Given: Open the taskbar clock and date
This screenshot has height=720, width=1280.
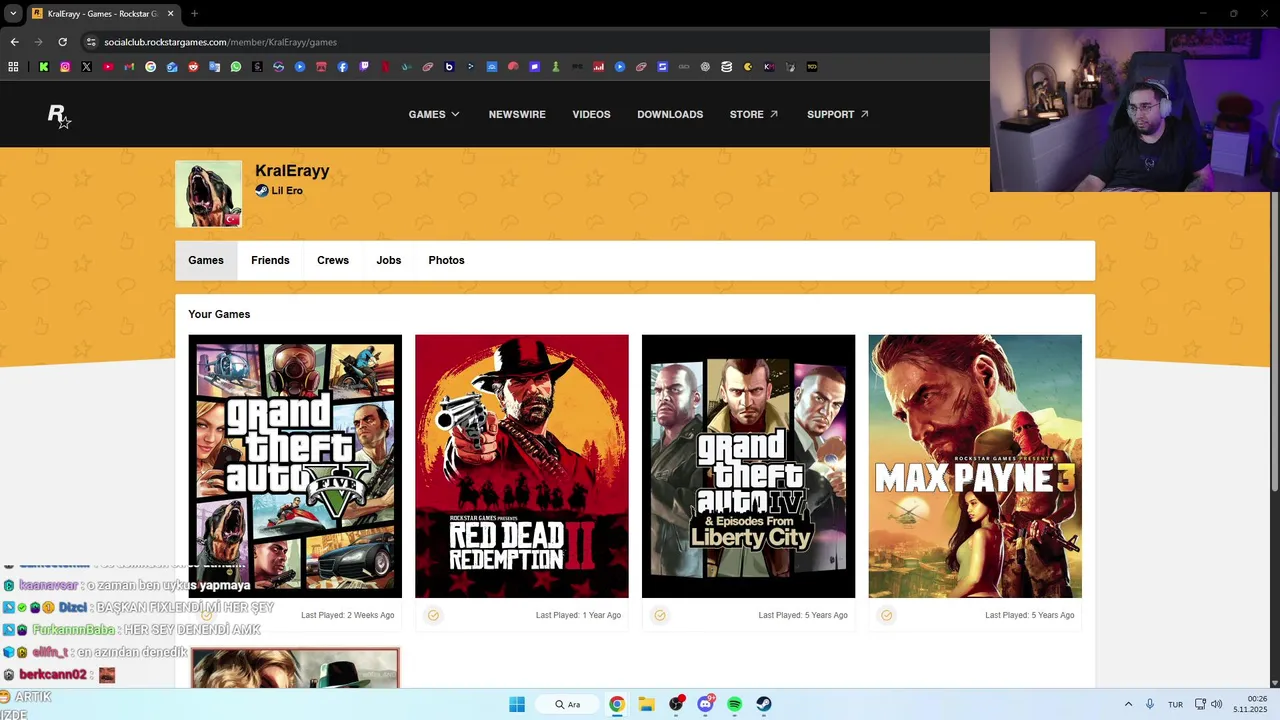Looking at the screenshot, I should (x=1250, y=704).
